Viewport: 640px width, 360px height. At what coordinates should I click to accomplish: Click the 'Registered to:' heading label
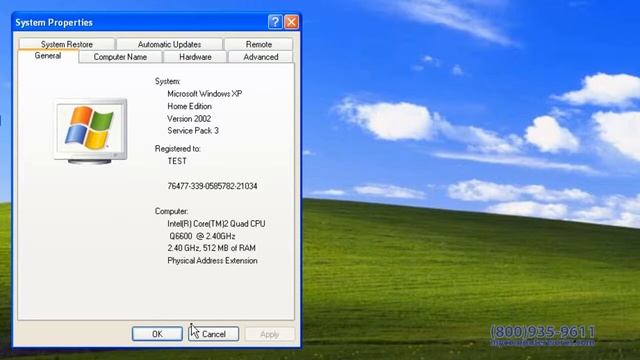[178, 149]
